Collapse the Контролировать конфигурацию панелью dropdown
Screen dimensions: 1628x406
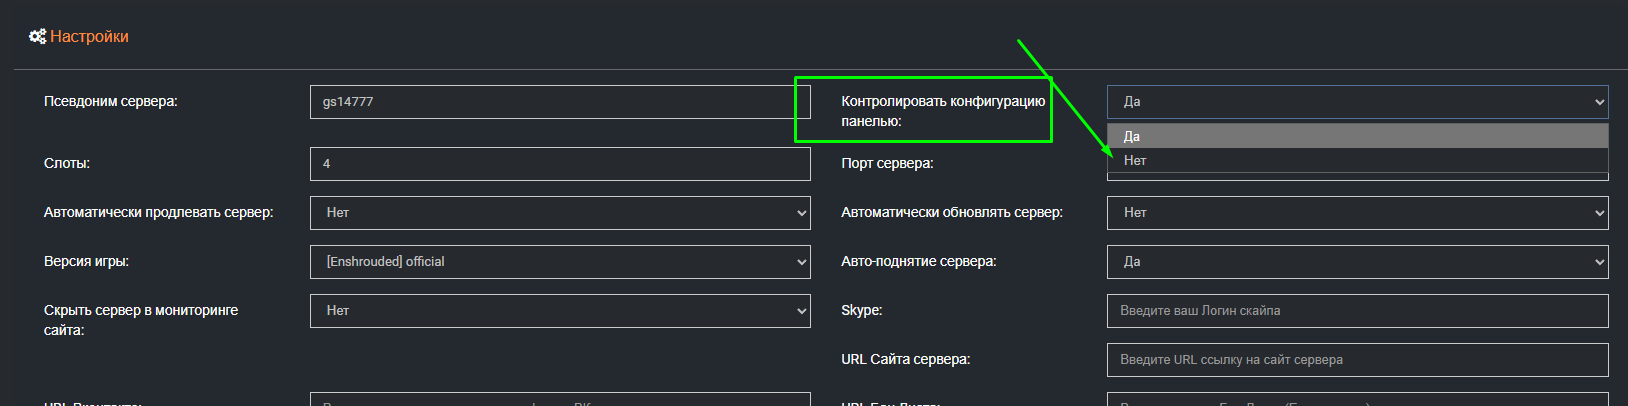[x=1357, y=102]
